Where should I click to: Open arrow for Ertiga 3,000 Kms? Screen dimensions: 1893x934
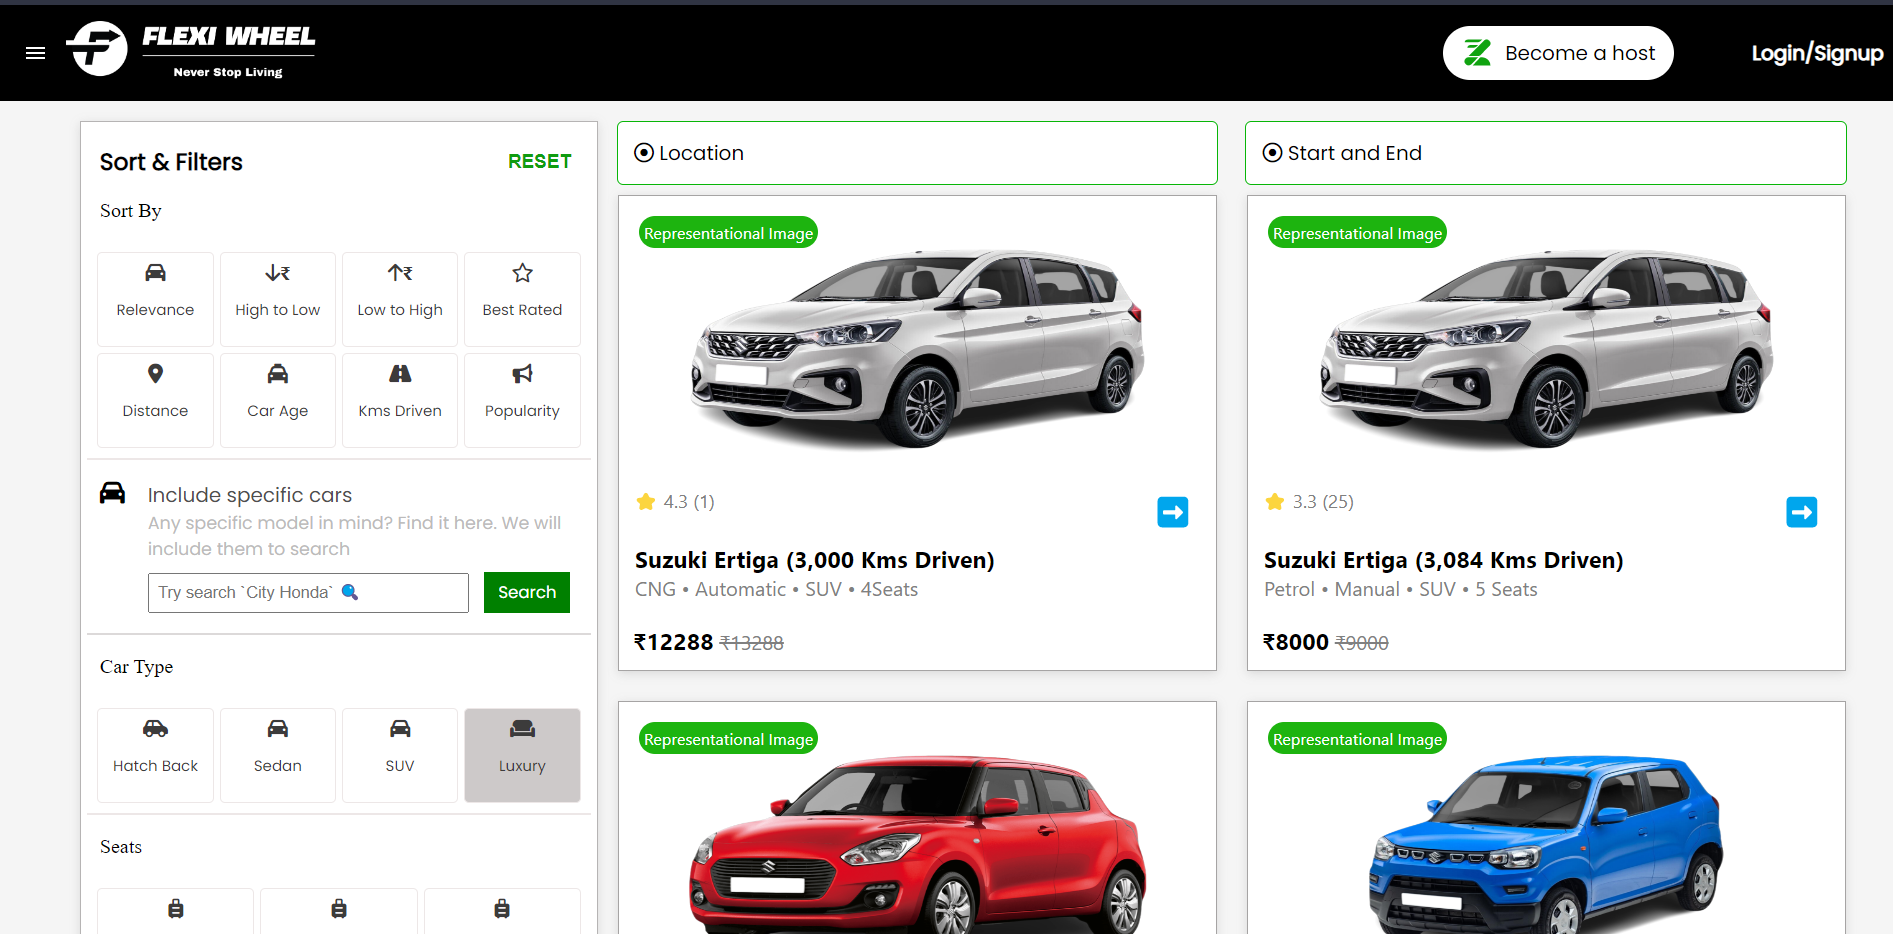[1173, 512]
